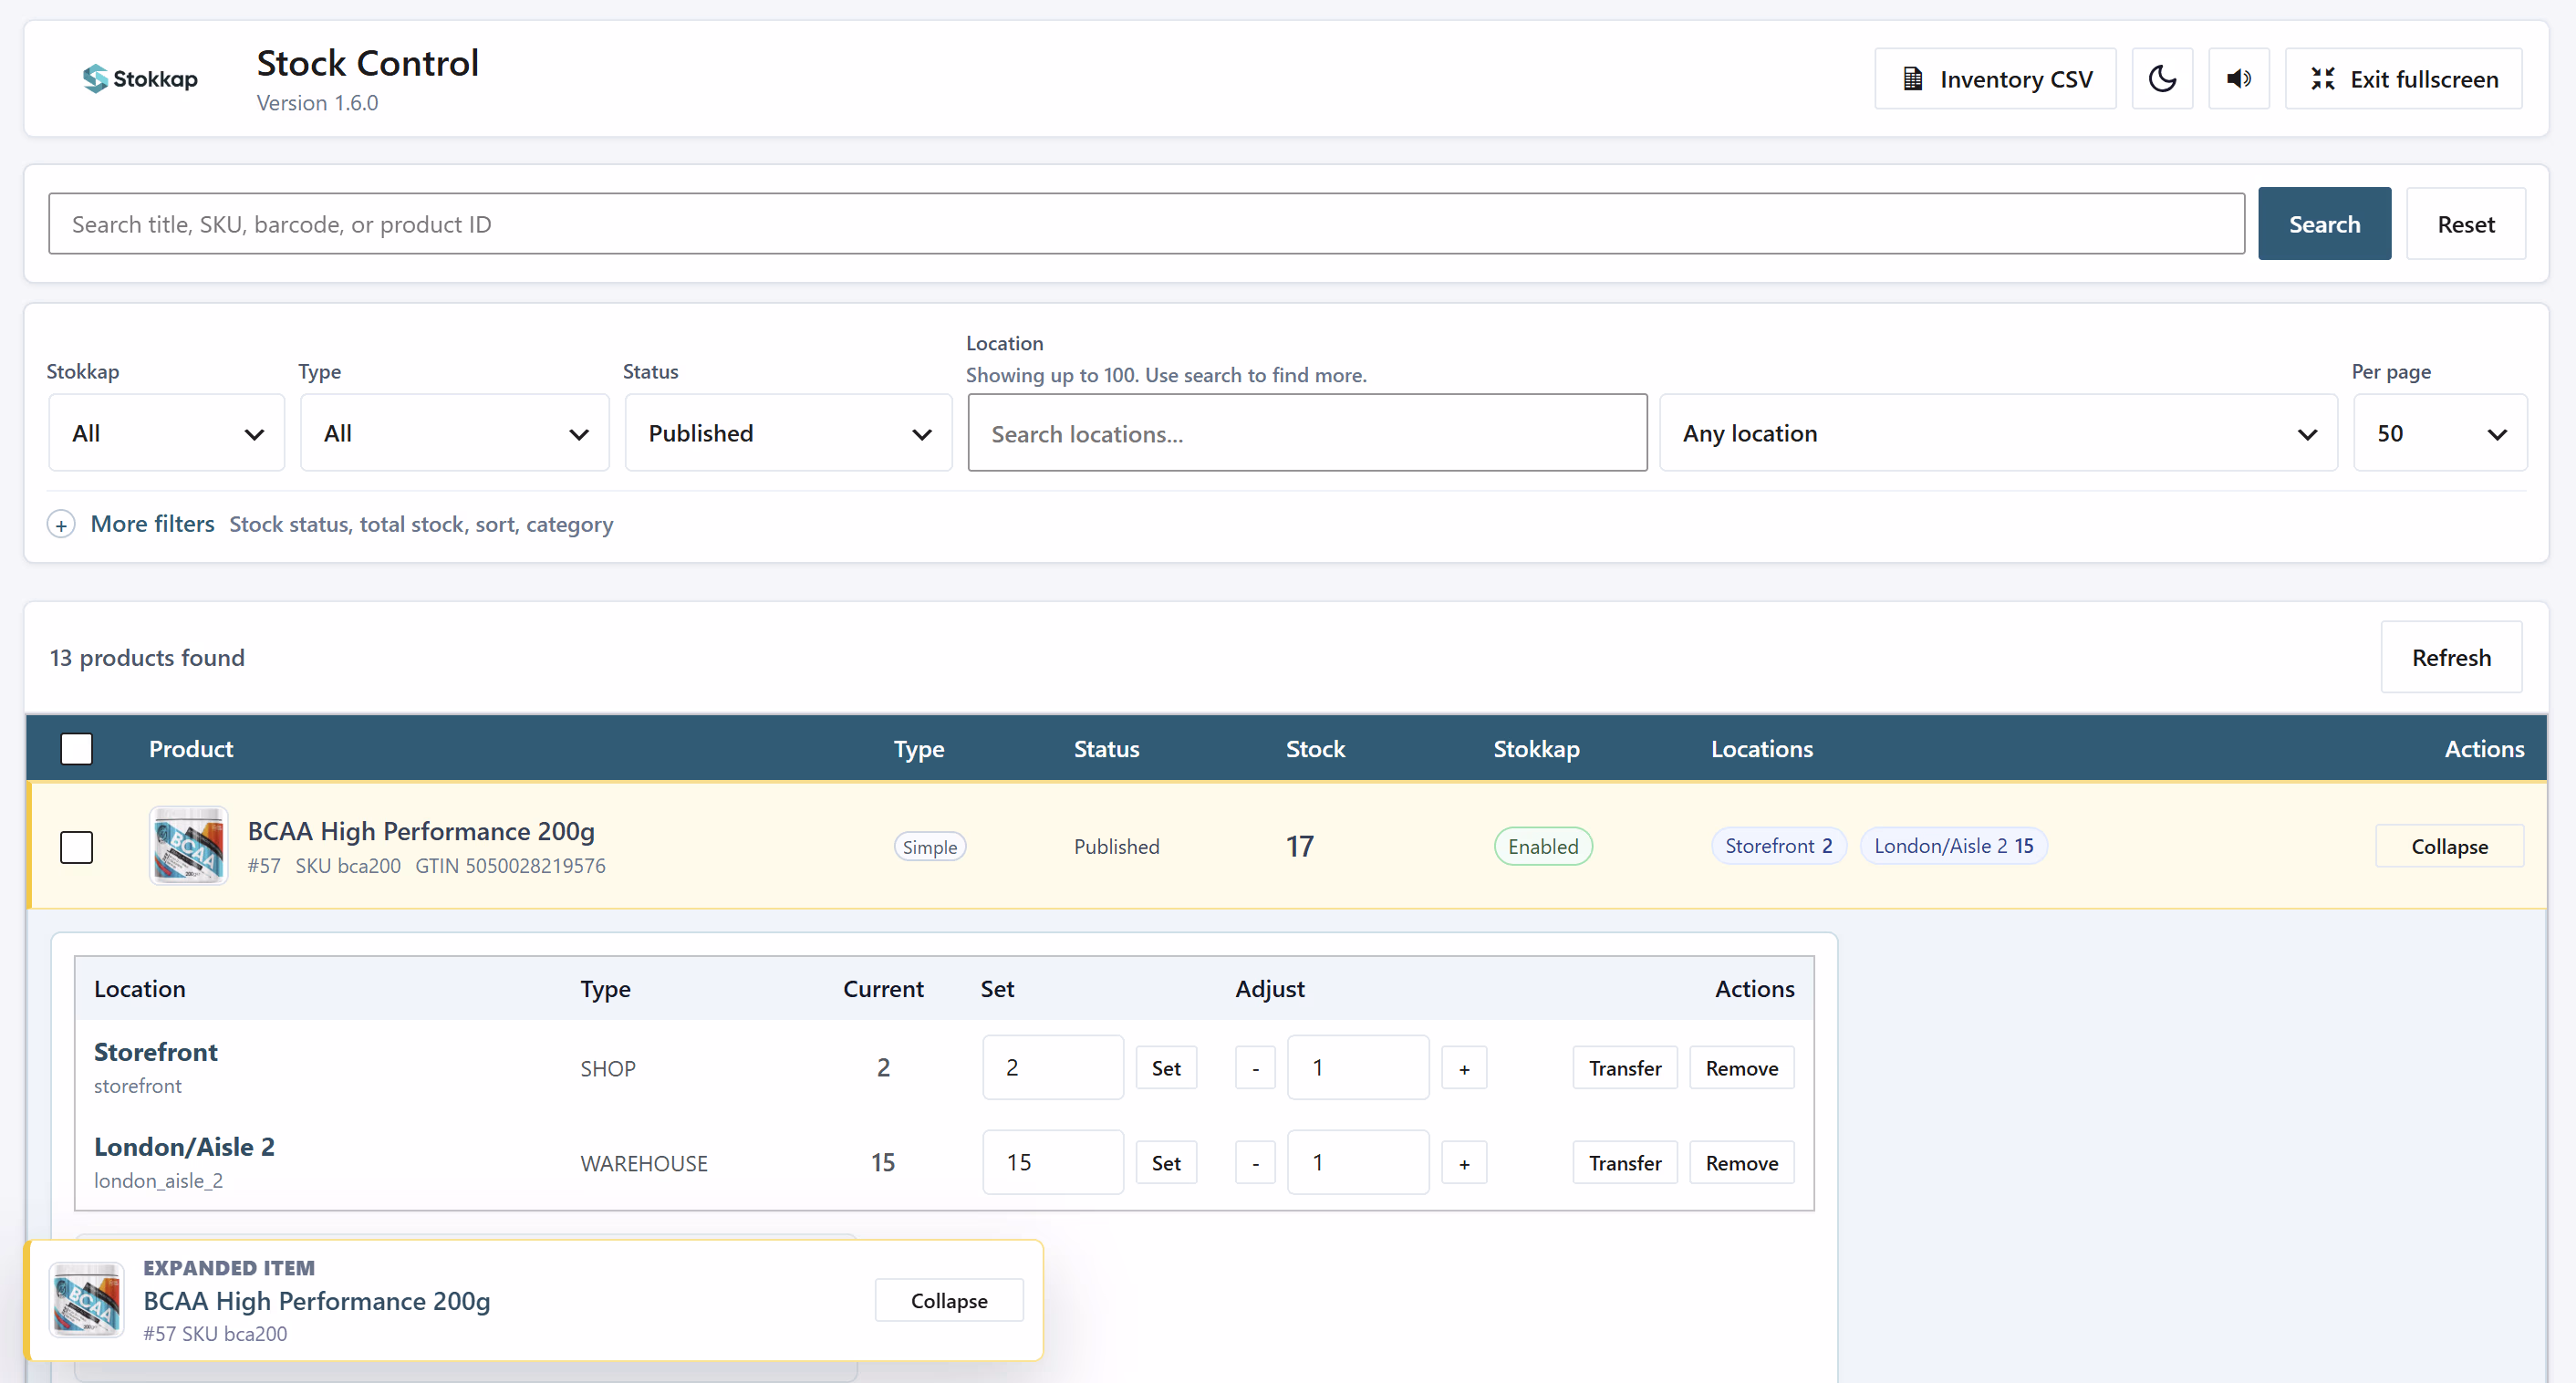Collapse from the Expanded Item floating card
Screen dimensions: 2576x1383
pyautogui.click(x=948, y=1301)
